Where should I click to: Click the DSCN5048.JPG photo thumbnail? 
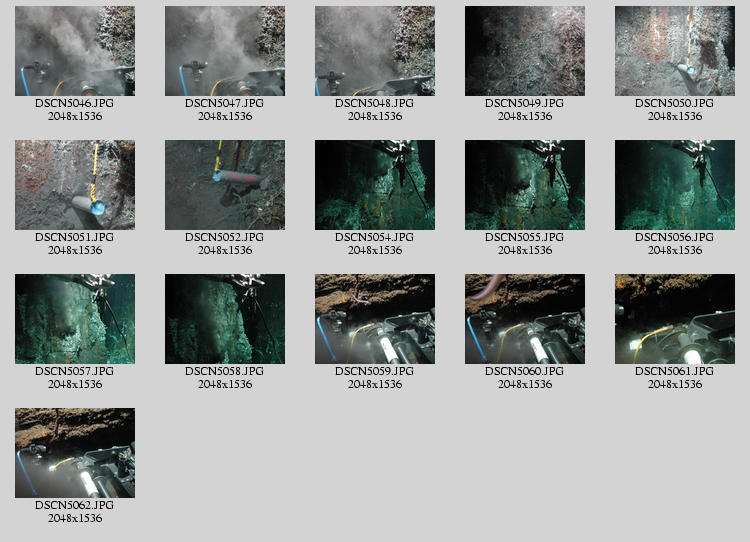tap(375, 51)
